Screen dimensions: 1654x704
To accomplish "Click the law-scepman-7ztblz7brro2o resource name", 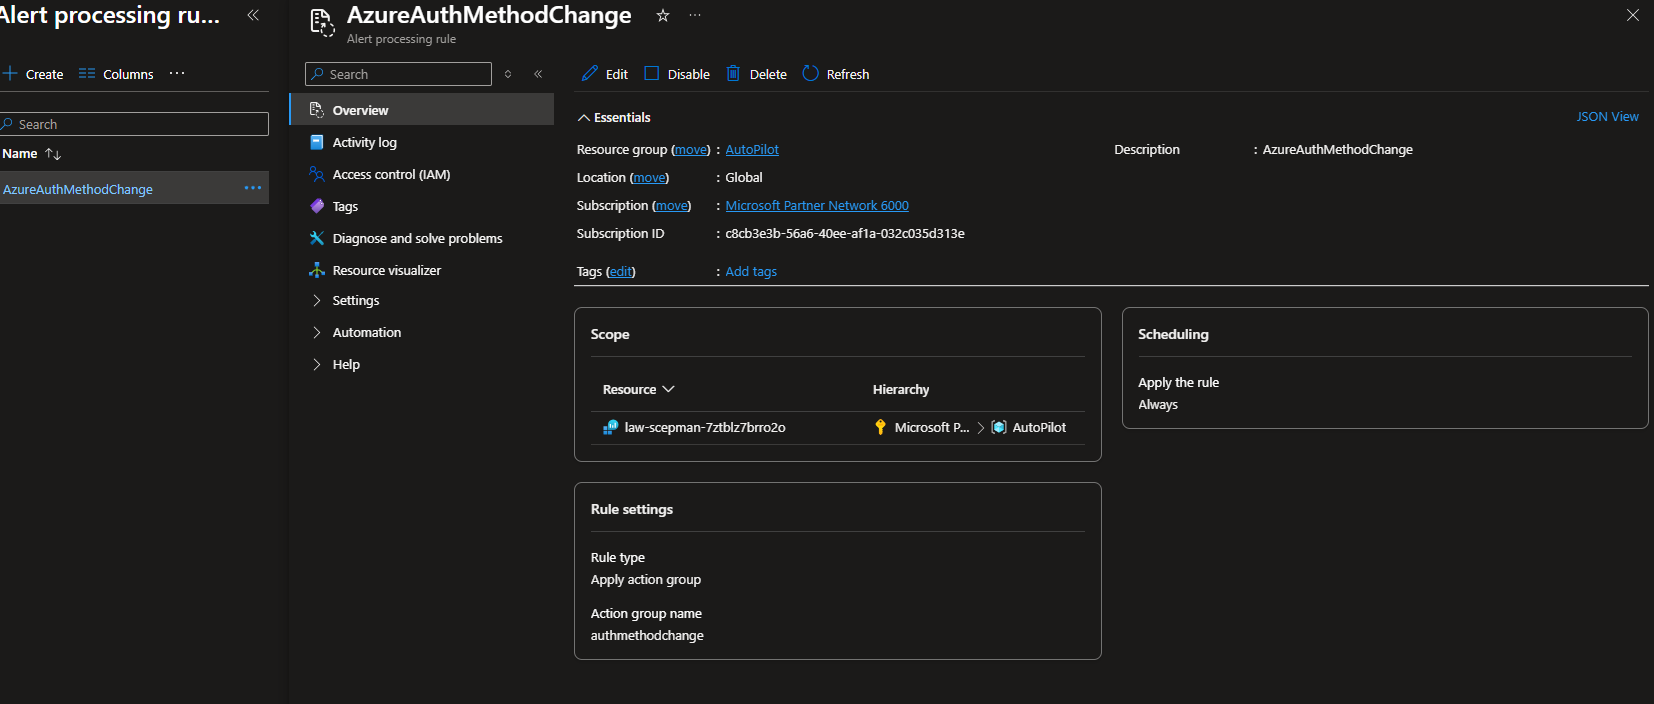I will (705, 427).
